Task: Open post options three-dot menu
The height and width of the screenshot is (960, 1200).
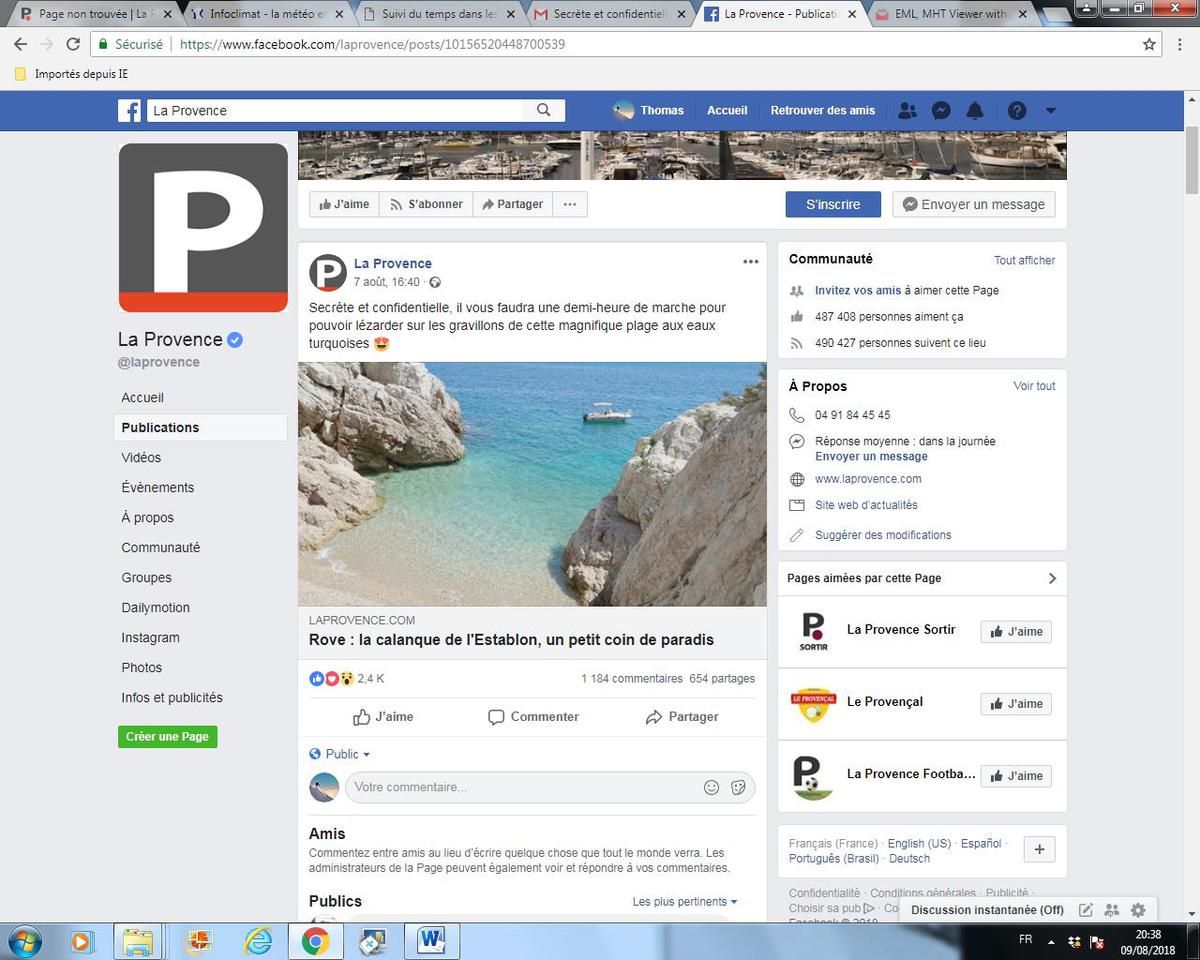Action: [x=751, y=262]
